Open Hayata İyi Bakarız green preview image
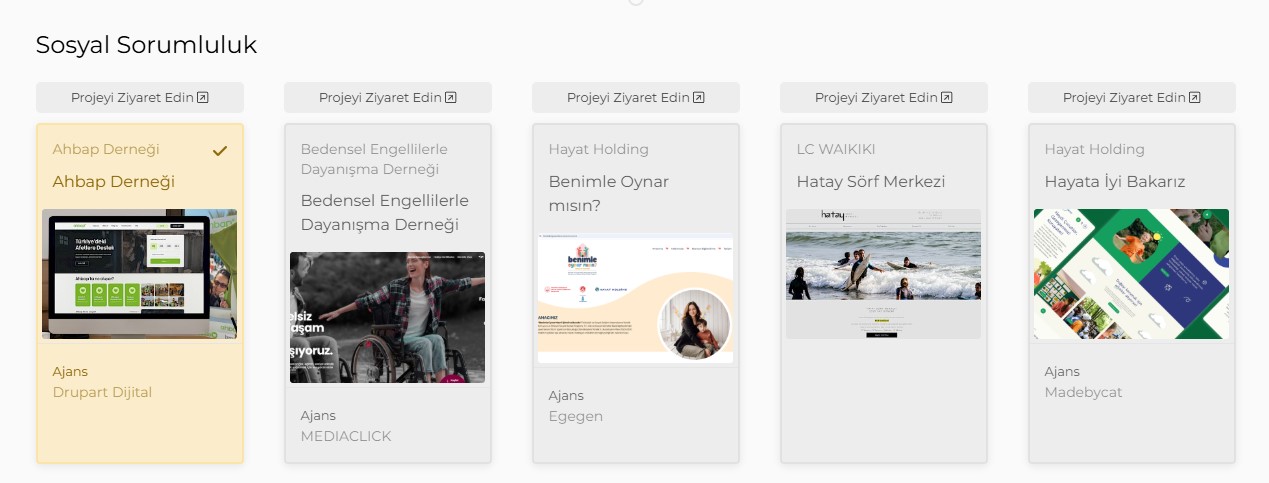The width and height of the screenshot is (1269, 483). [x=1131, y=273]
